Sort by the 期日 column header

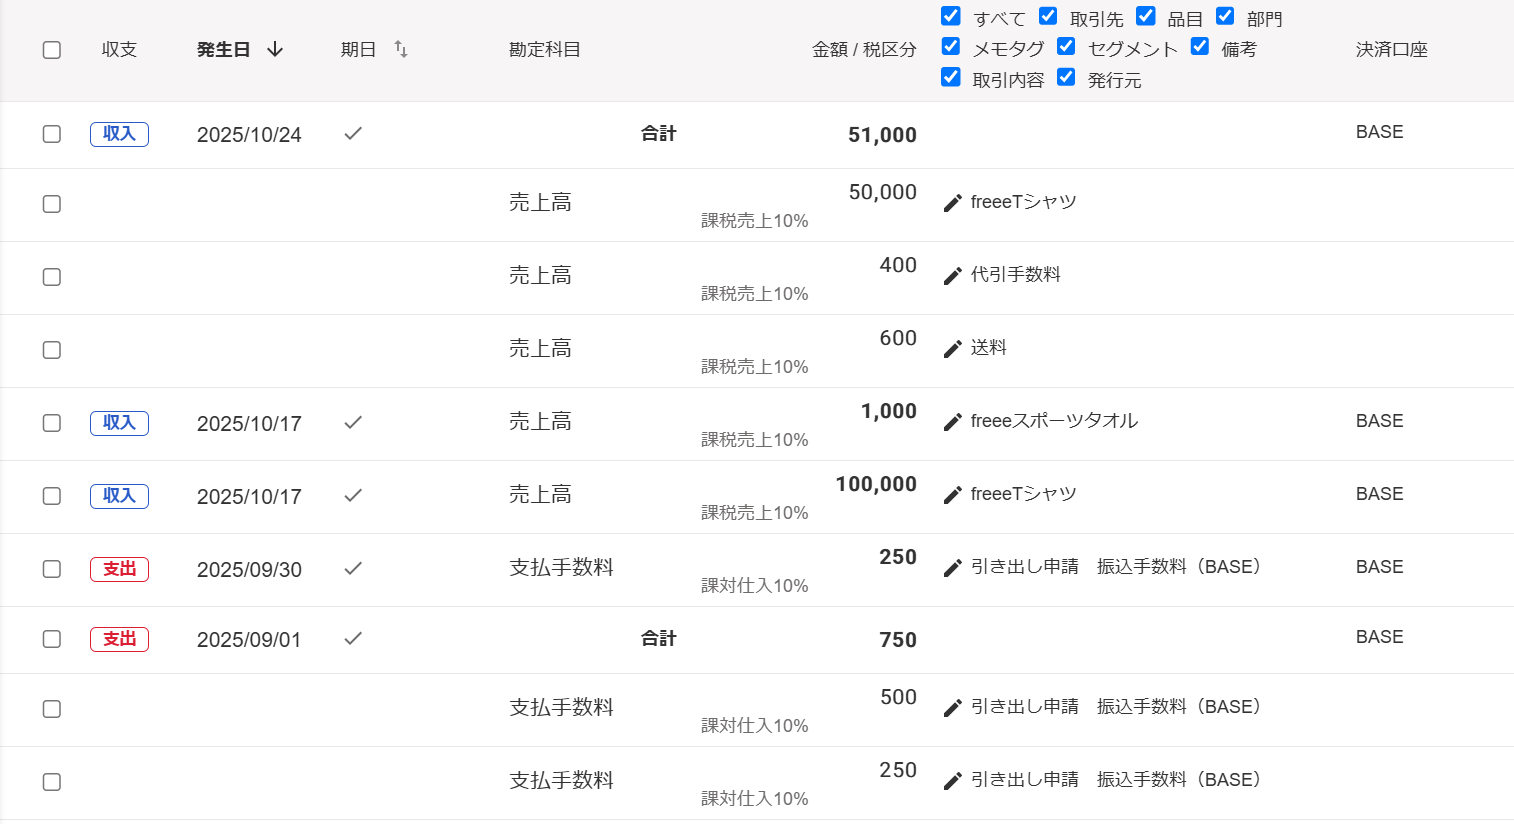[358, 50]
